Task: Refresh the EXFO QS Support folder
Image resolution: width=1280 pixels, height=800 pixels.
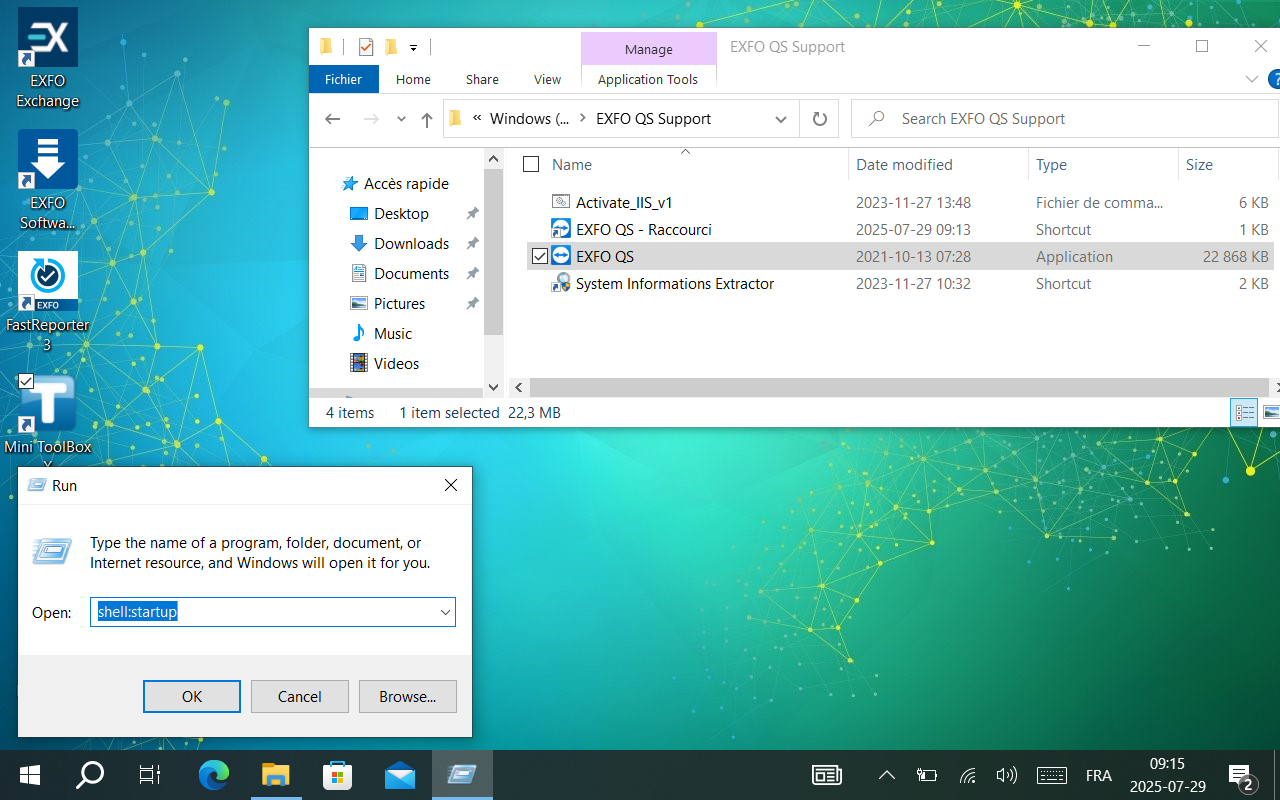Action: pos(820,119)
